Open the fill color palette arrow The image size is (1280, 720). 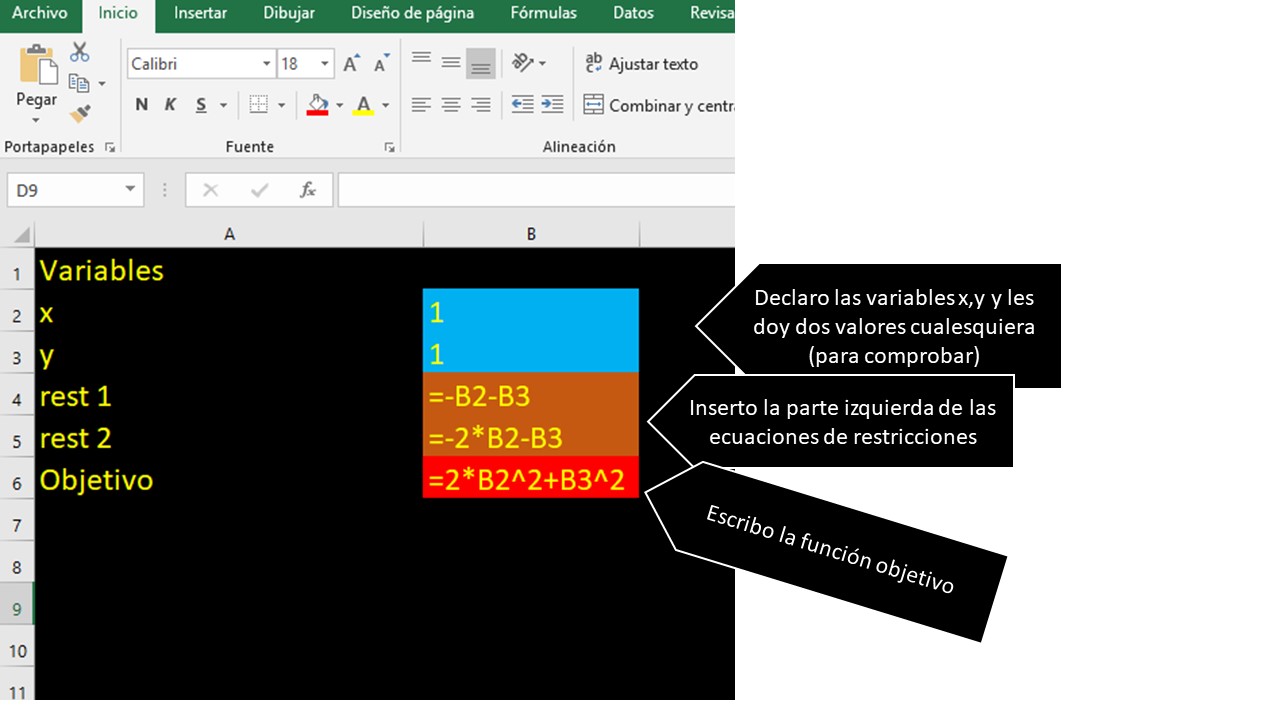(339, 105)
